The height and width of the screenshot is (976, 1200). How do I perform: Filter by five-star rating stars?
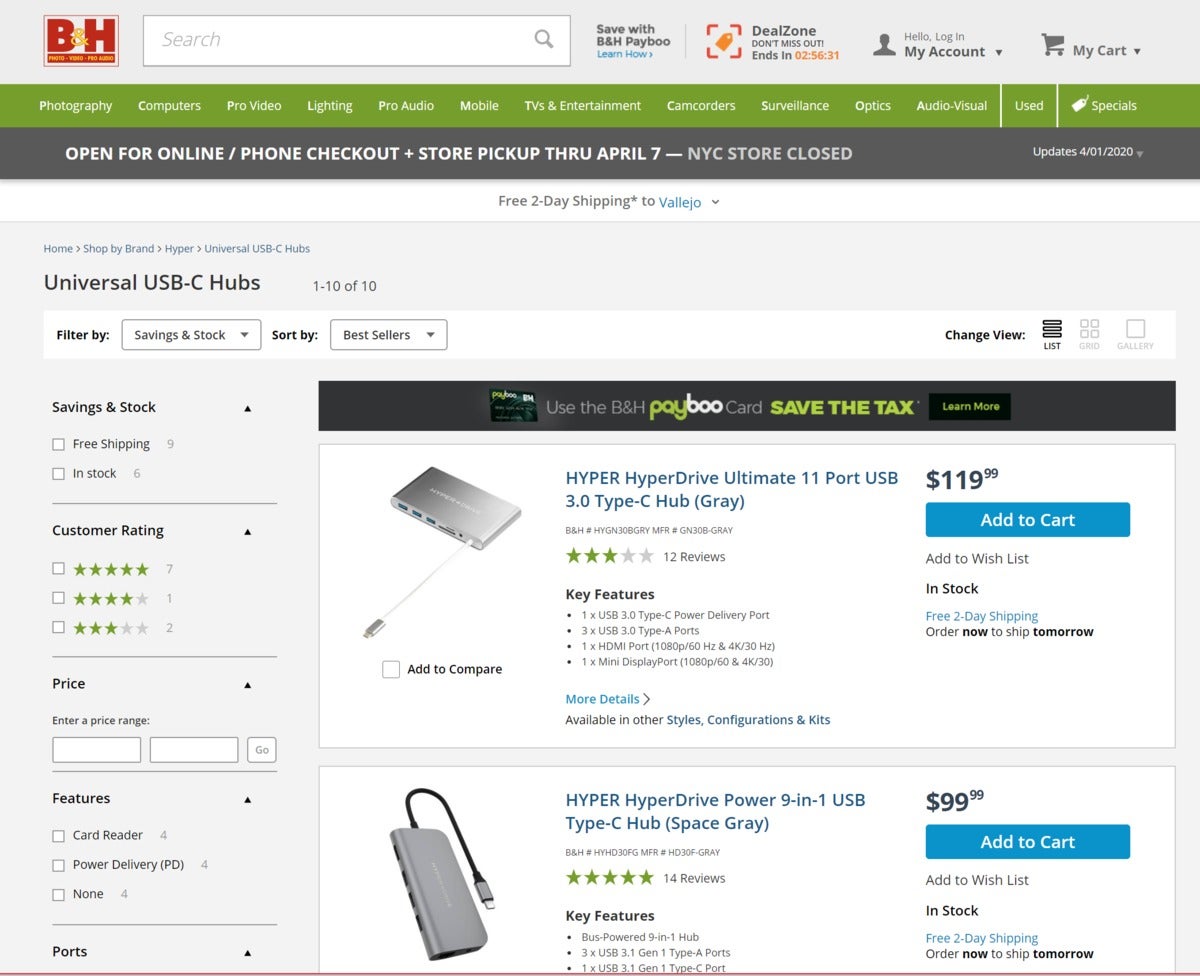111,569
